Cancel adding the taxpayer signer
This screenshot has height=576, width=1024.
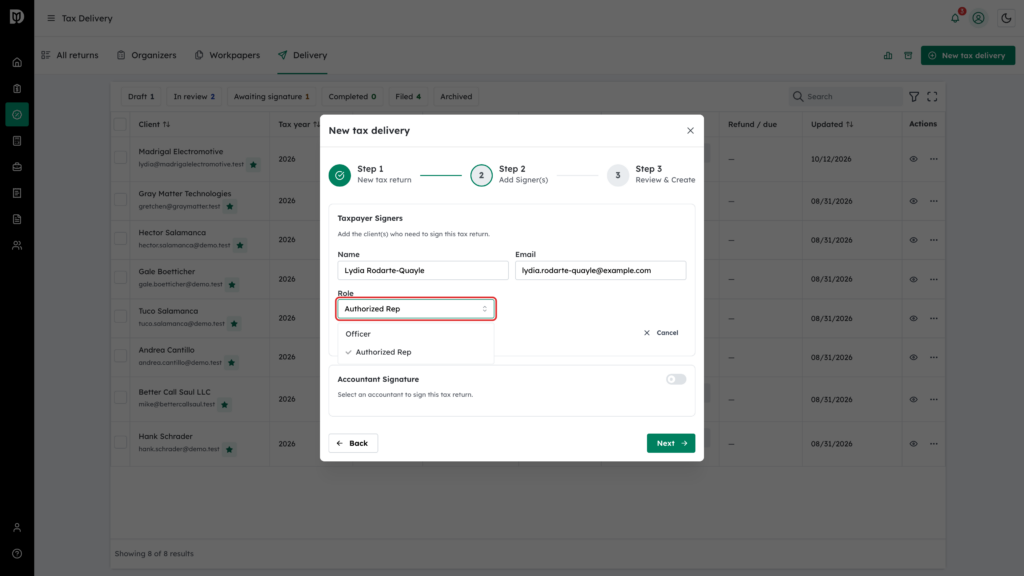(661, 333)
